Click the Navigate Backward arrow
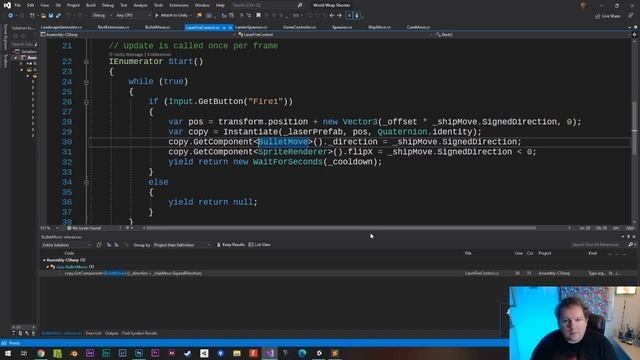Viewport: 640px width, 360px height. 332,16
